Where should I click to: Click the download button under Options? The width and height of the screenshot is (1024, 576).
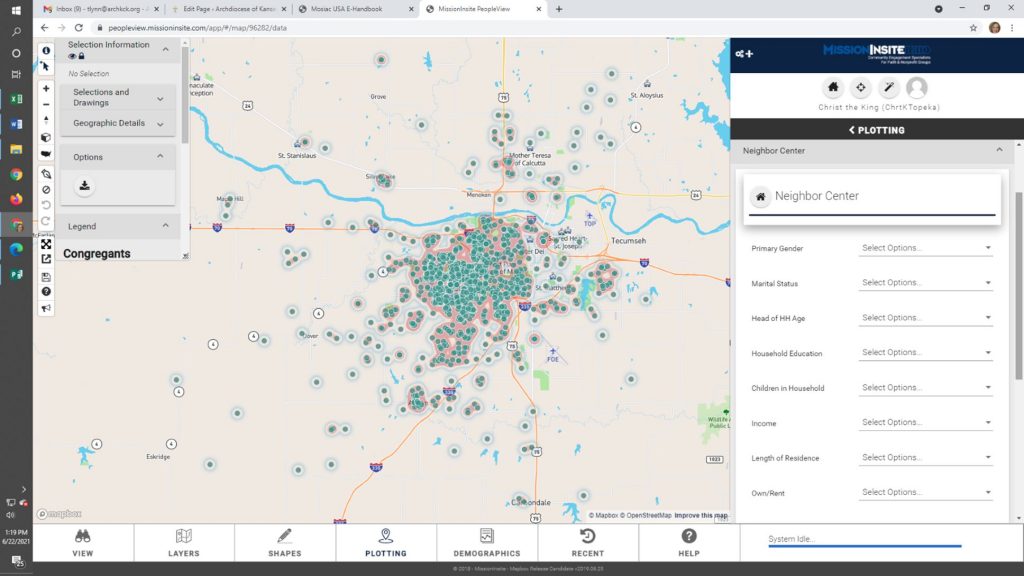point(84,186)
